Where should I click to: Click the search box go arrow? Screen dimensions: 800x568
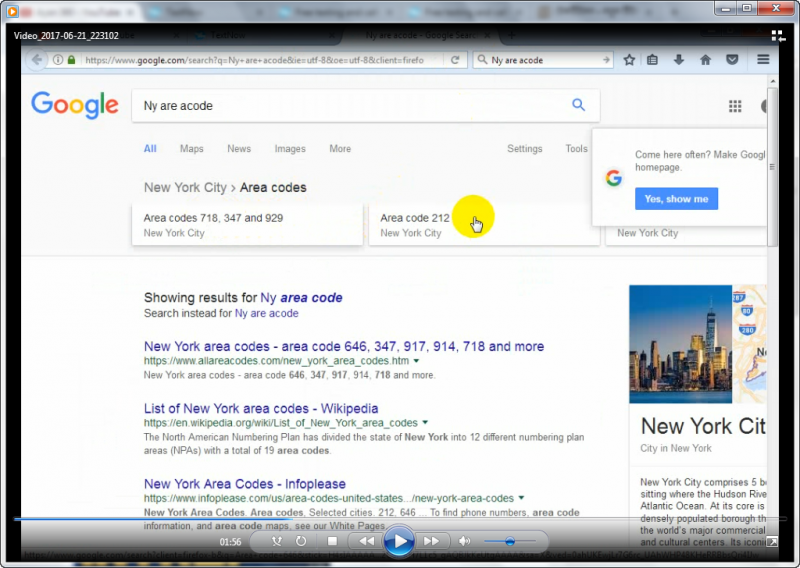pos(606,60)
